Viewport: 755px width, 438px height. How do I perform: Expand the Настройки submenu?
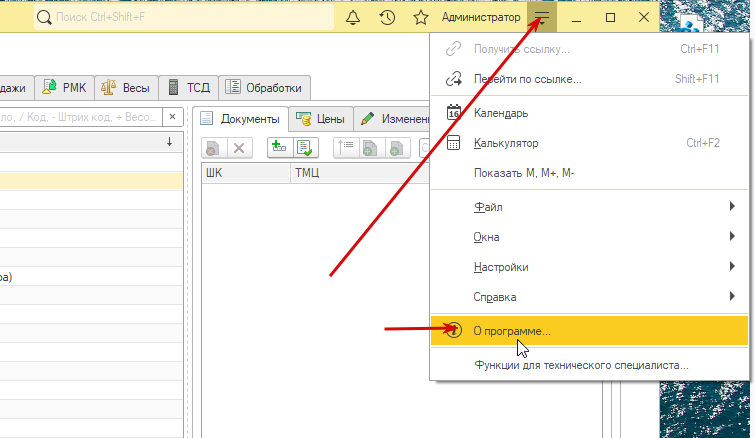[x=589, y=266]
